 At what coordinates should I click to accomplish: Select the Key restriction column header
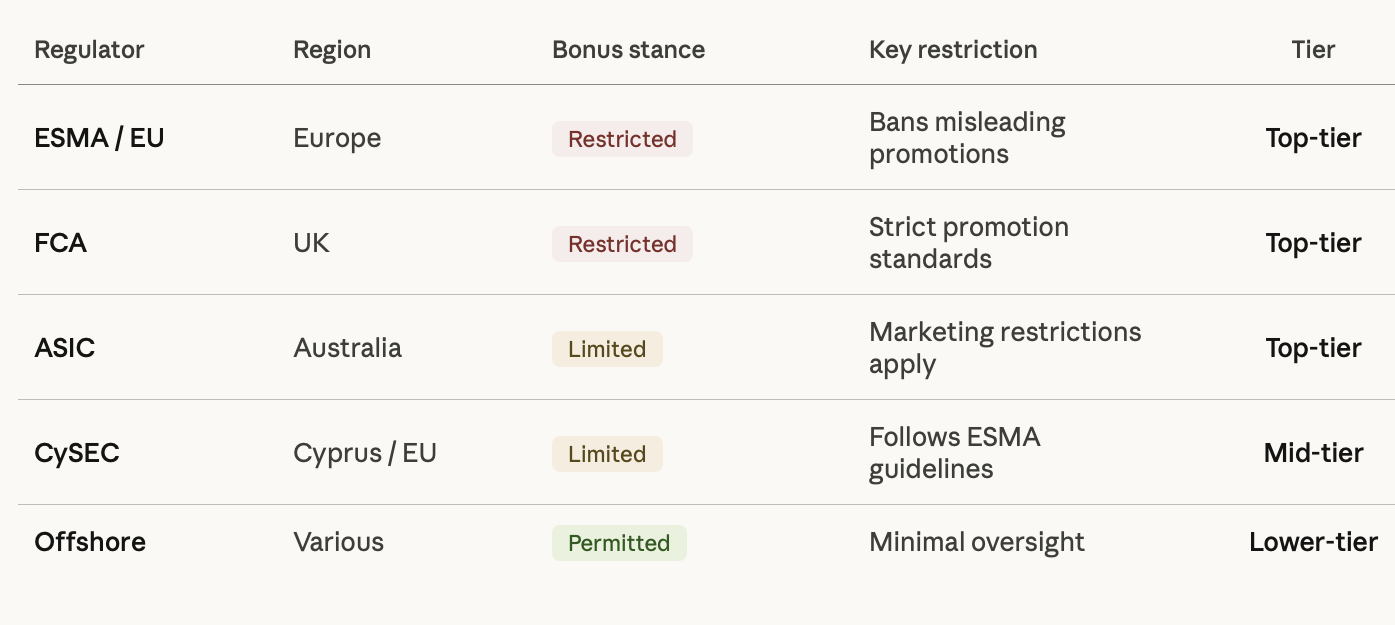(x=953, y=50)
